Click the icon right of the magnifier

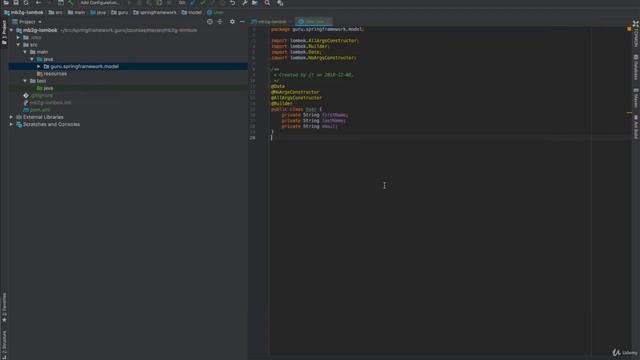coord(280,2)
